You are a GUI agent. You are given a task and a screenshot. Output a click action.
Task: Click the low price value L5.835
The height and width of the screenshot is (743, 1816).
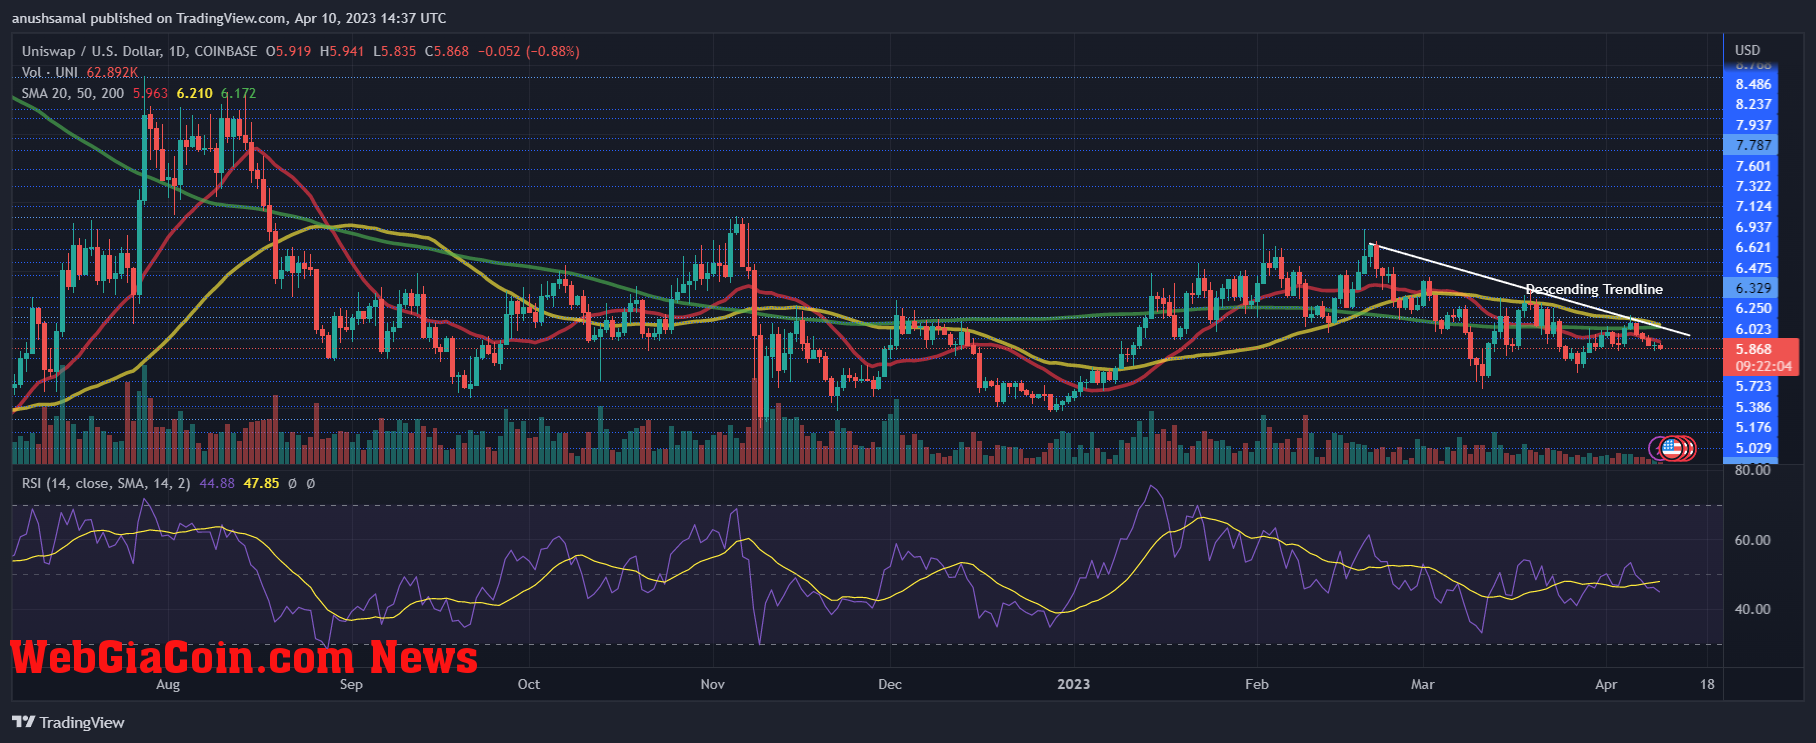(x=395, y=51)
